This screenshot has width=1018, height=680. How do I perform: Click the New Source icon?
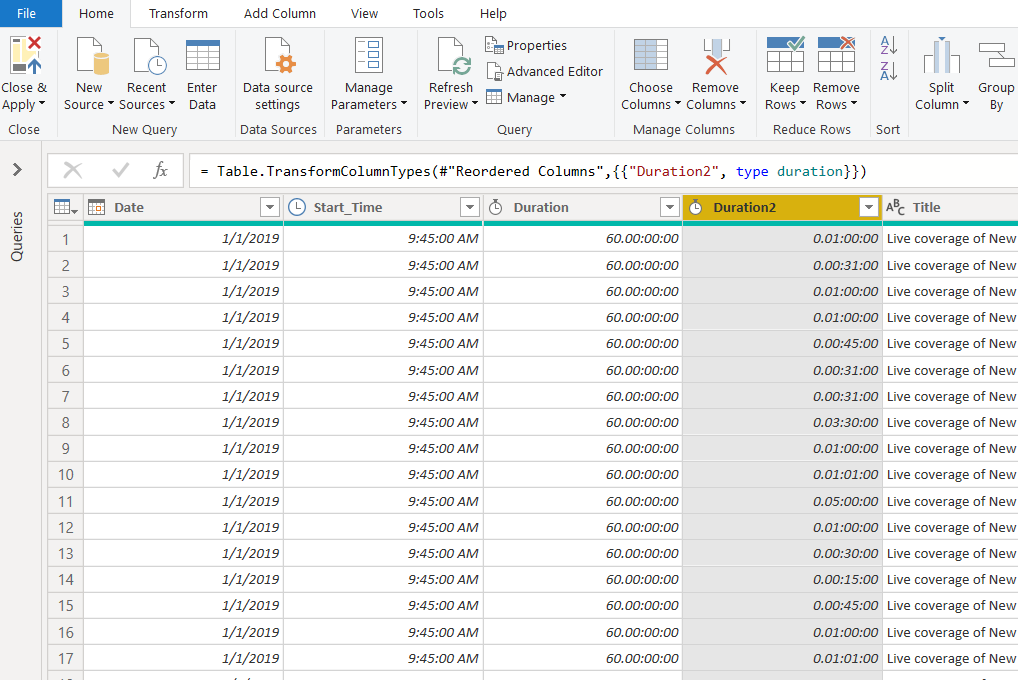tap(89, 56)
